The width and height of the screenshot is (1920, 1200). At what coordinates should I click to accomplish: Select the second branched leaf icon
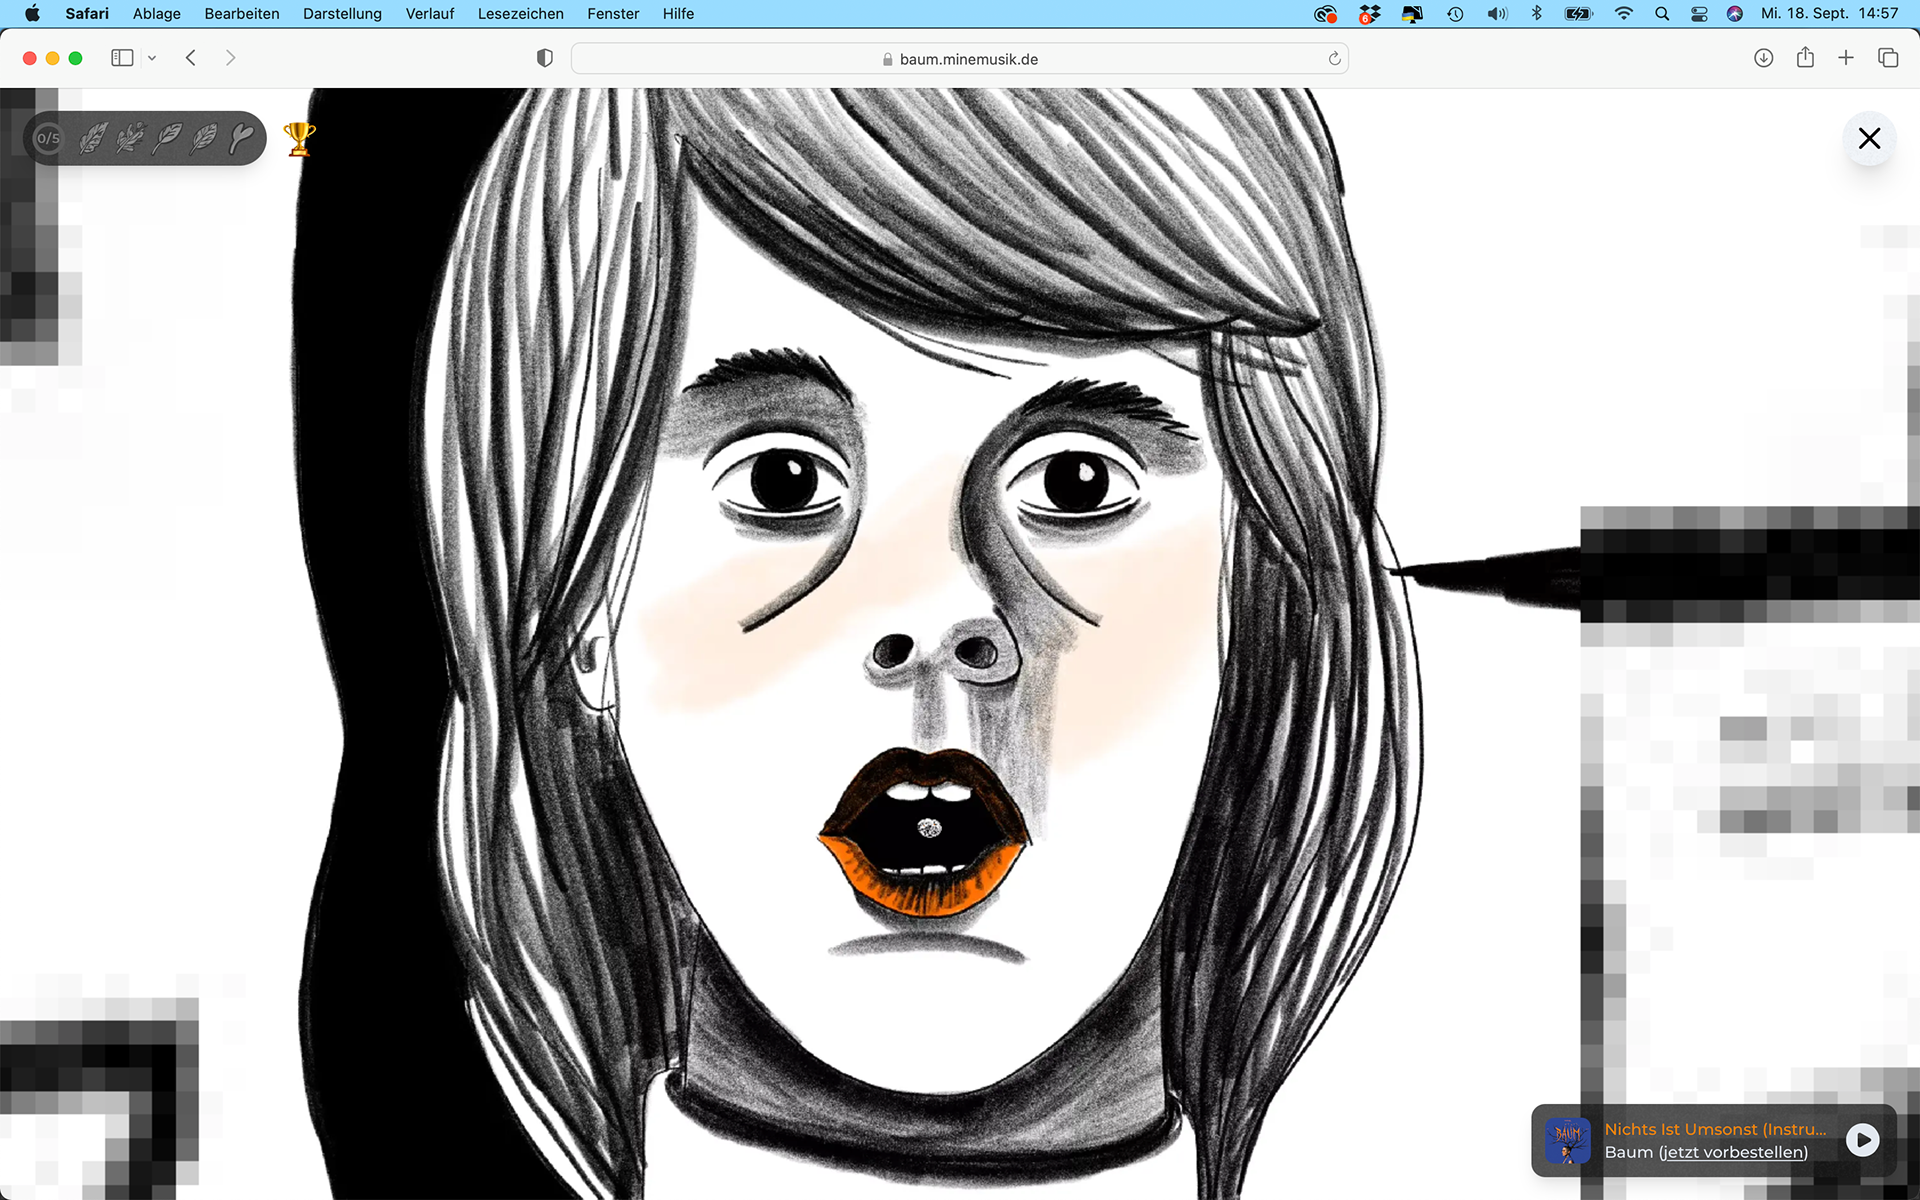click(130, 138)
